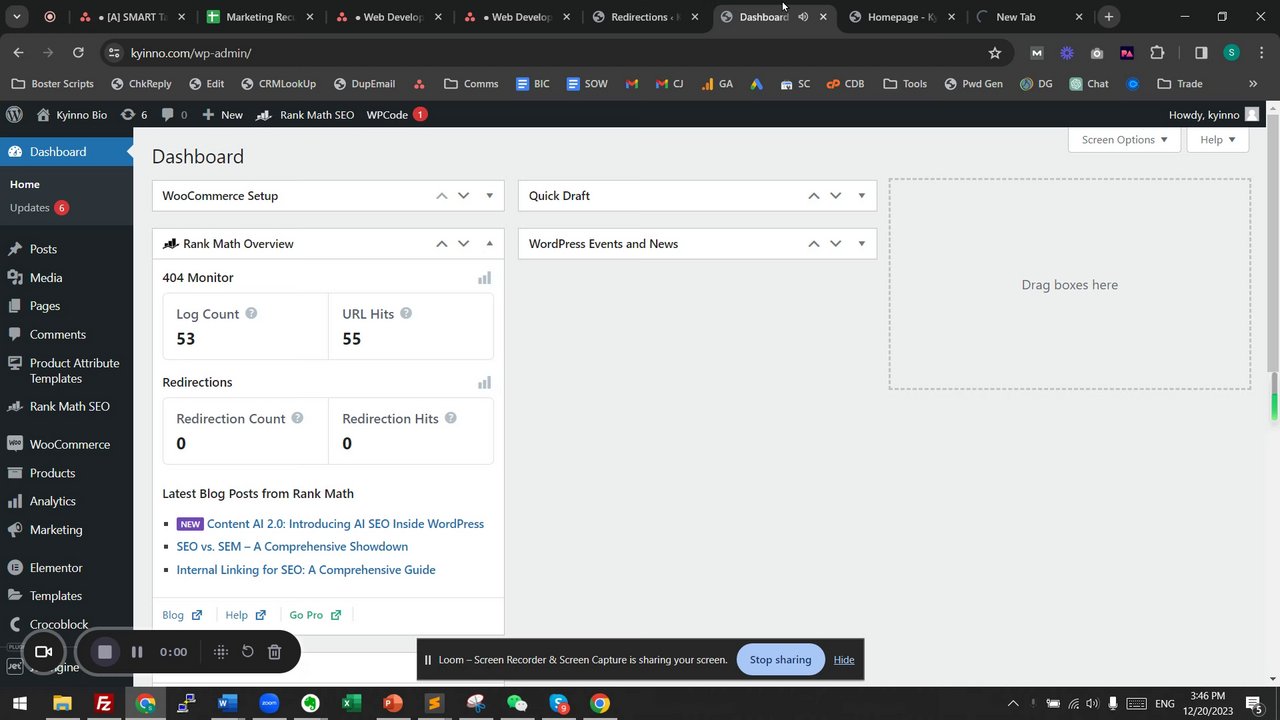The height and width of the screenshot is (720, 1280).
Task: Open Comments in the sidebar
Action: [x=58, y=334]
